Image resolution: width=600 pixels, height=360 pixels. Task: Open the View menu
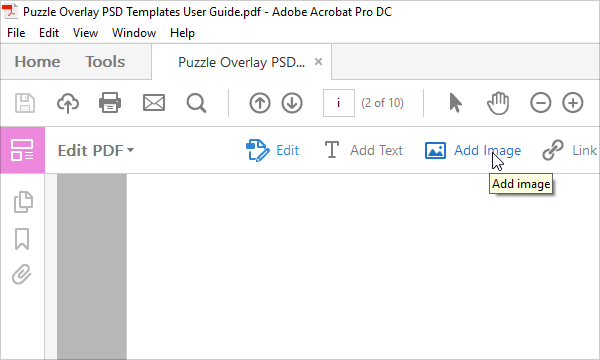85,33
